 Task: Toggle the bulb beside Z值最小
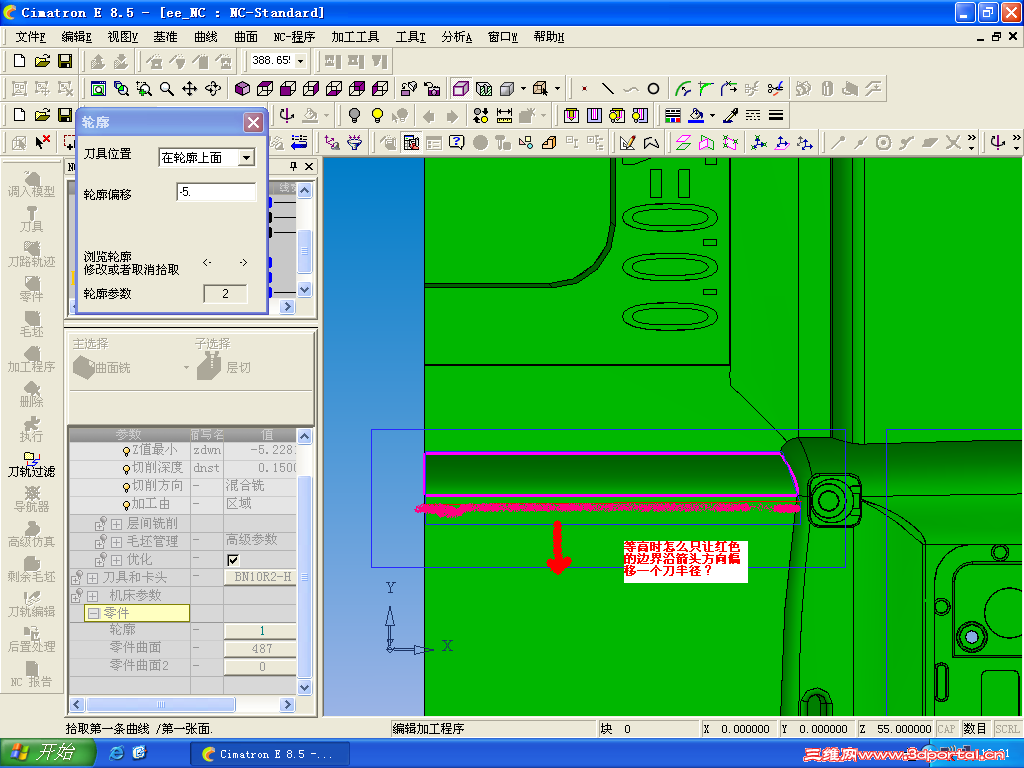point(126,451)
